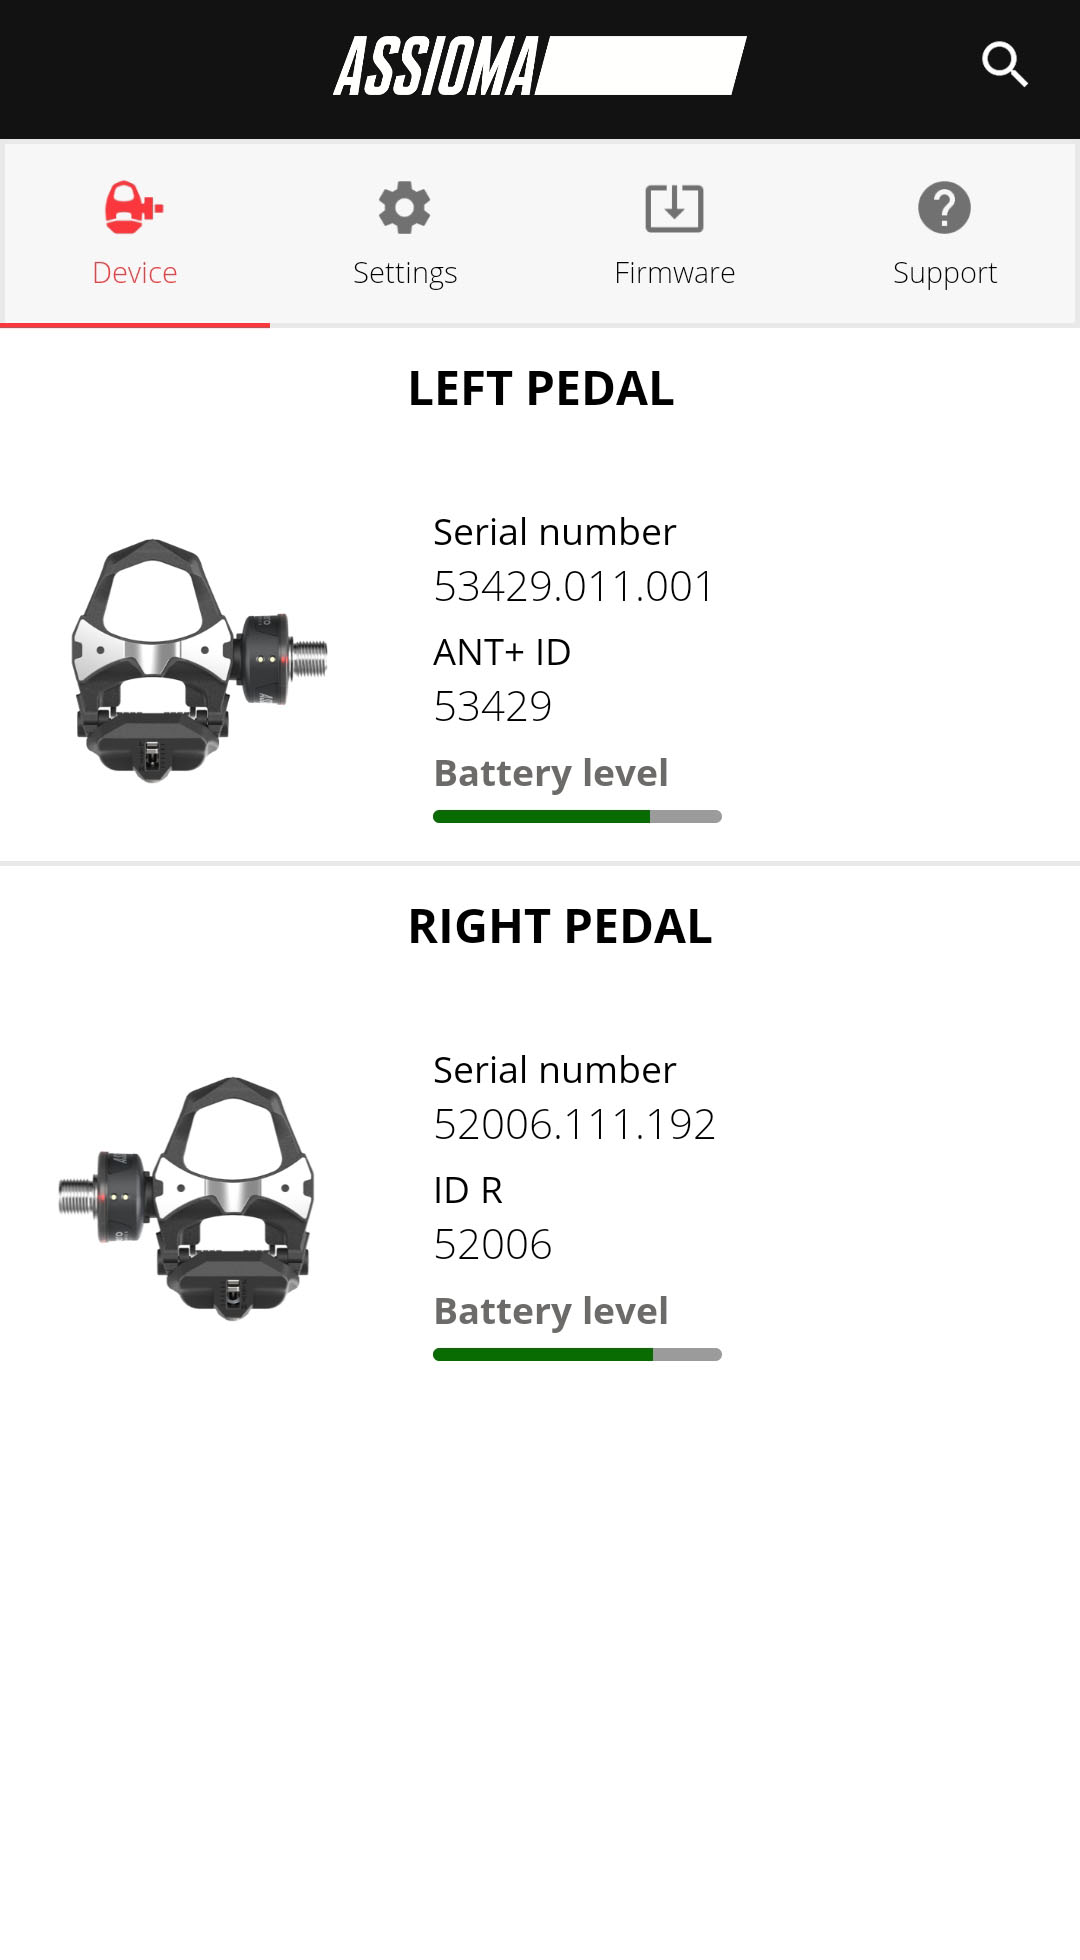Tap the left pedal battery level bar
The image size is (1080, 1960).
pos(577,817)
